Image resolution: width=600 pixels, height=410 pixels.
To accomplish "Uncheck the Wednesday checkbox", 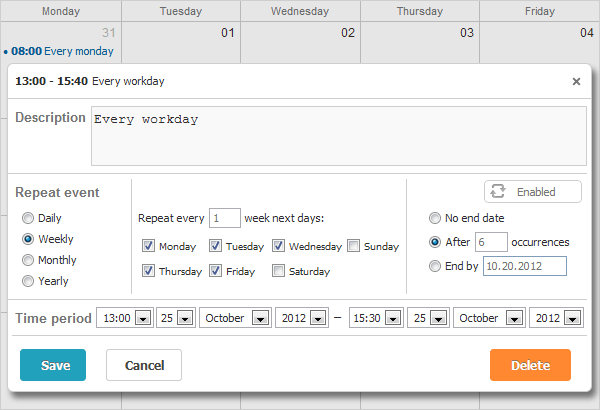I will [278, 246].
